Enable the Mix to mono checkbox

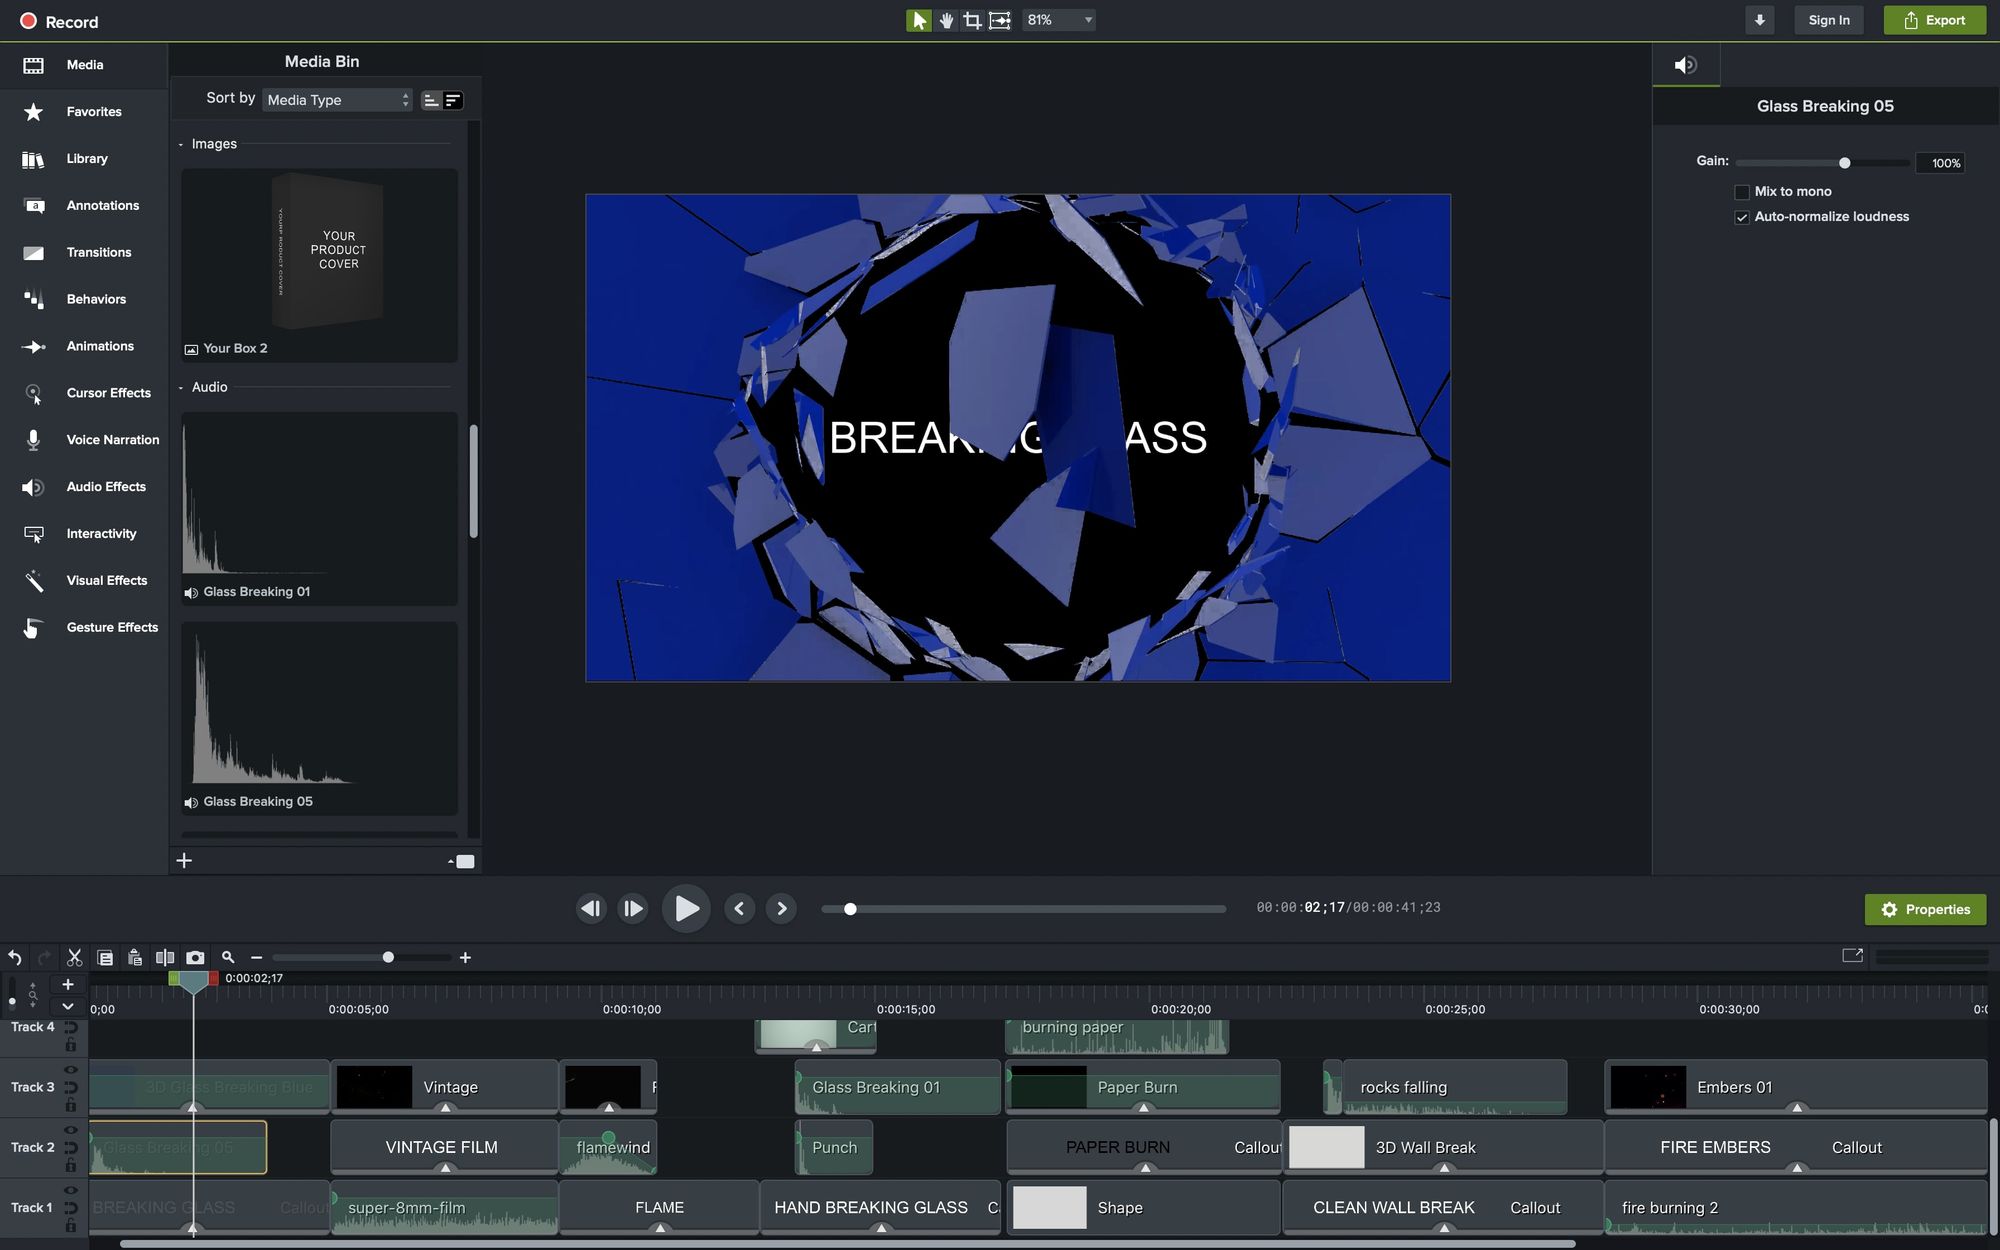click(1742, 192)
